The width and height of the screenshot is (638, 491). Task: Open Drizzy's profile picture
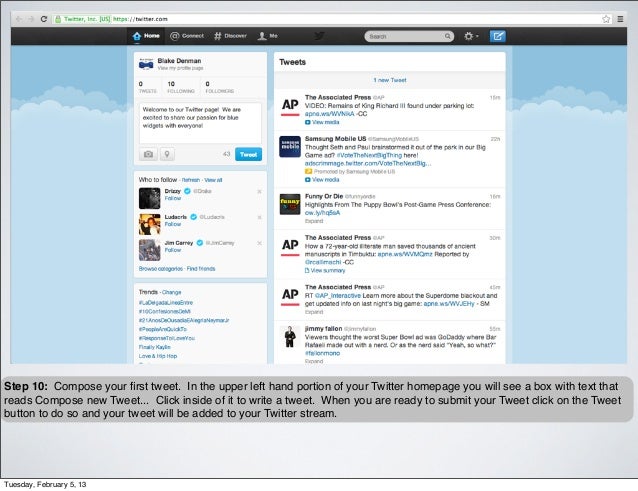click(x=149, y=198)
